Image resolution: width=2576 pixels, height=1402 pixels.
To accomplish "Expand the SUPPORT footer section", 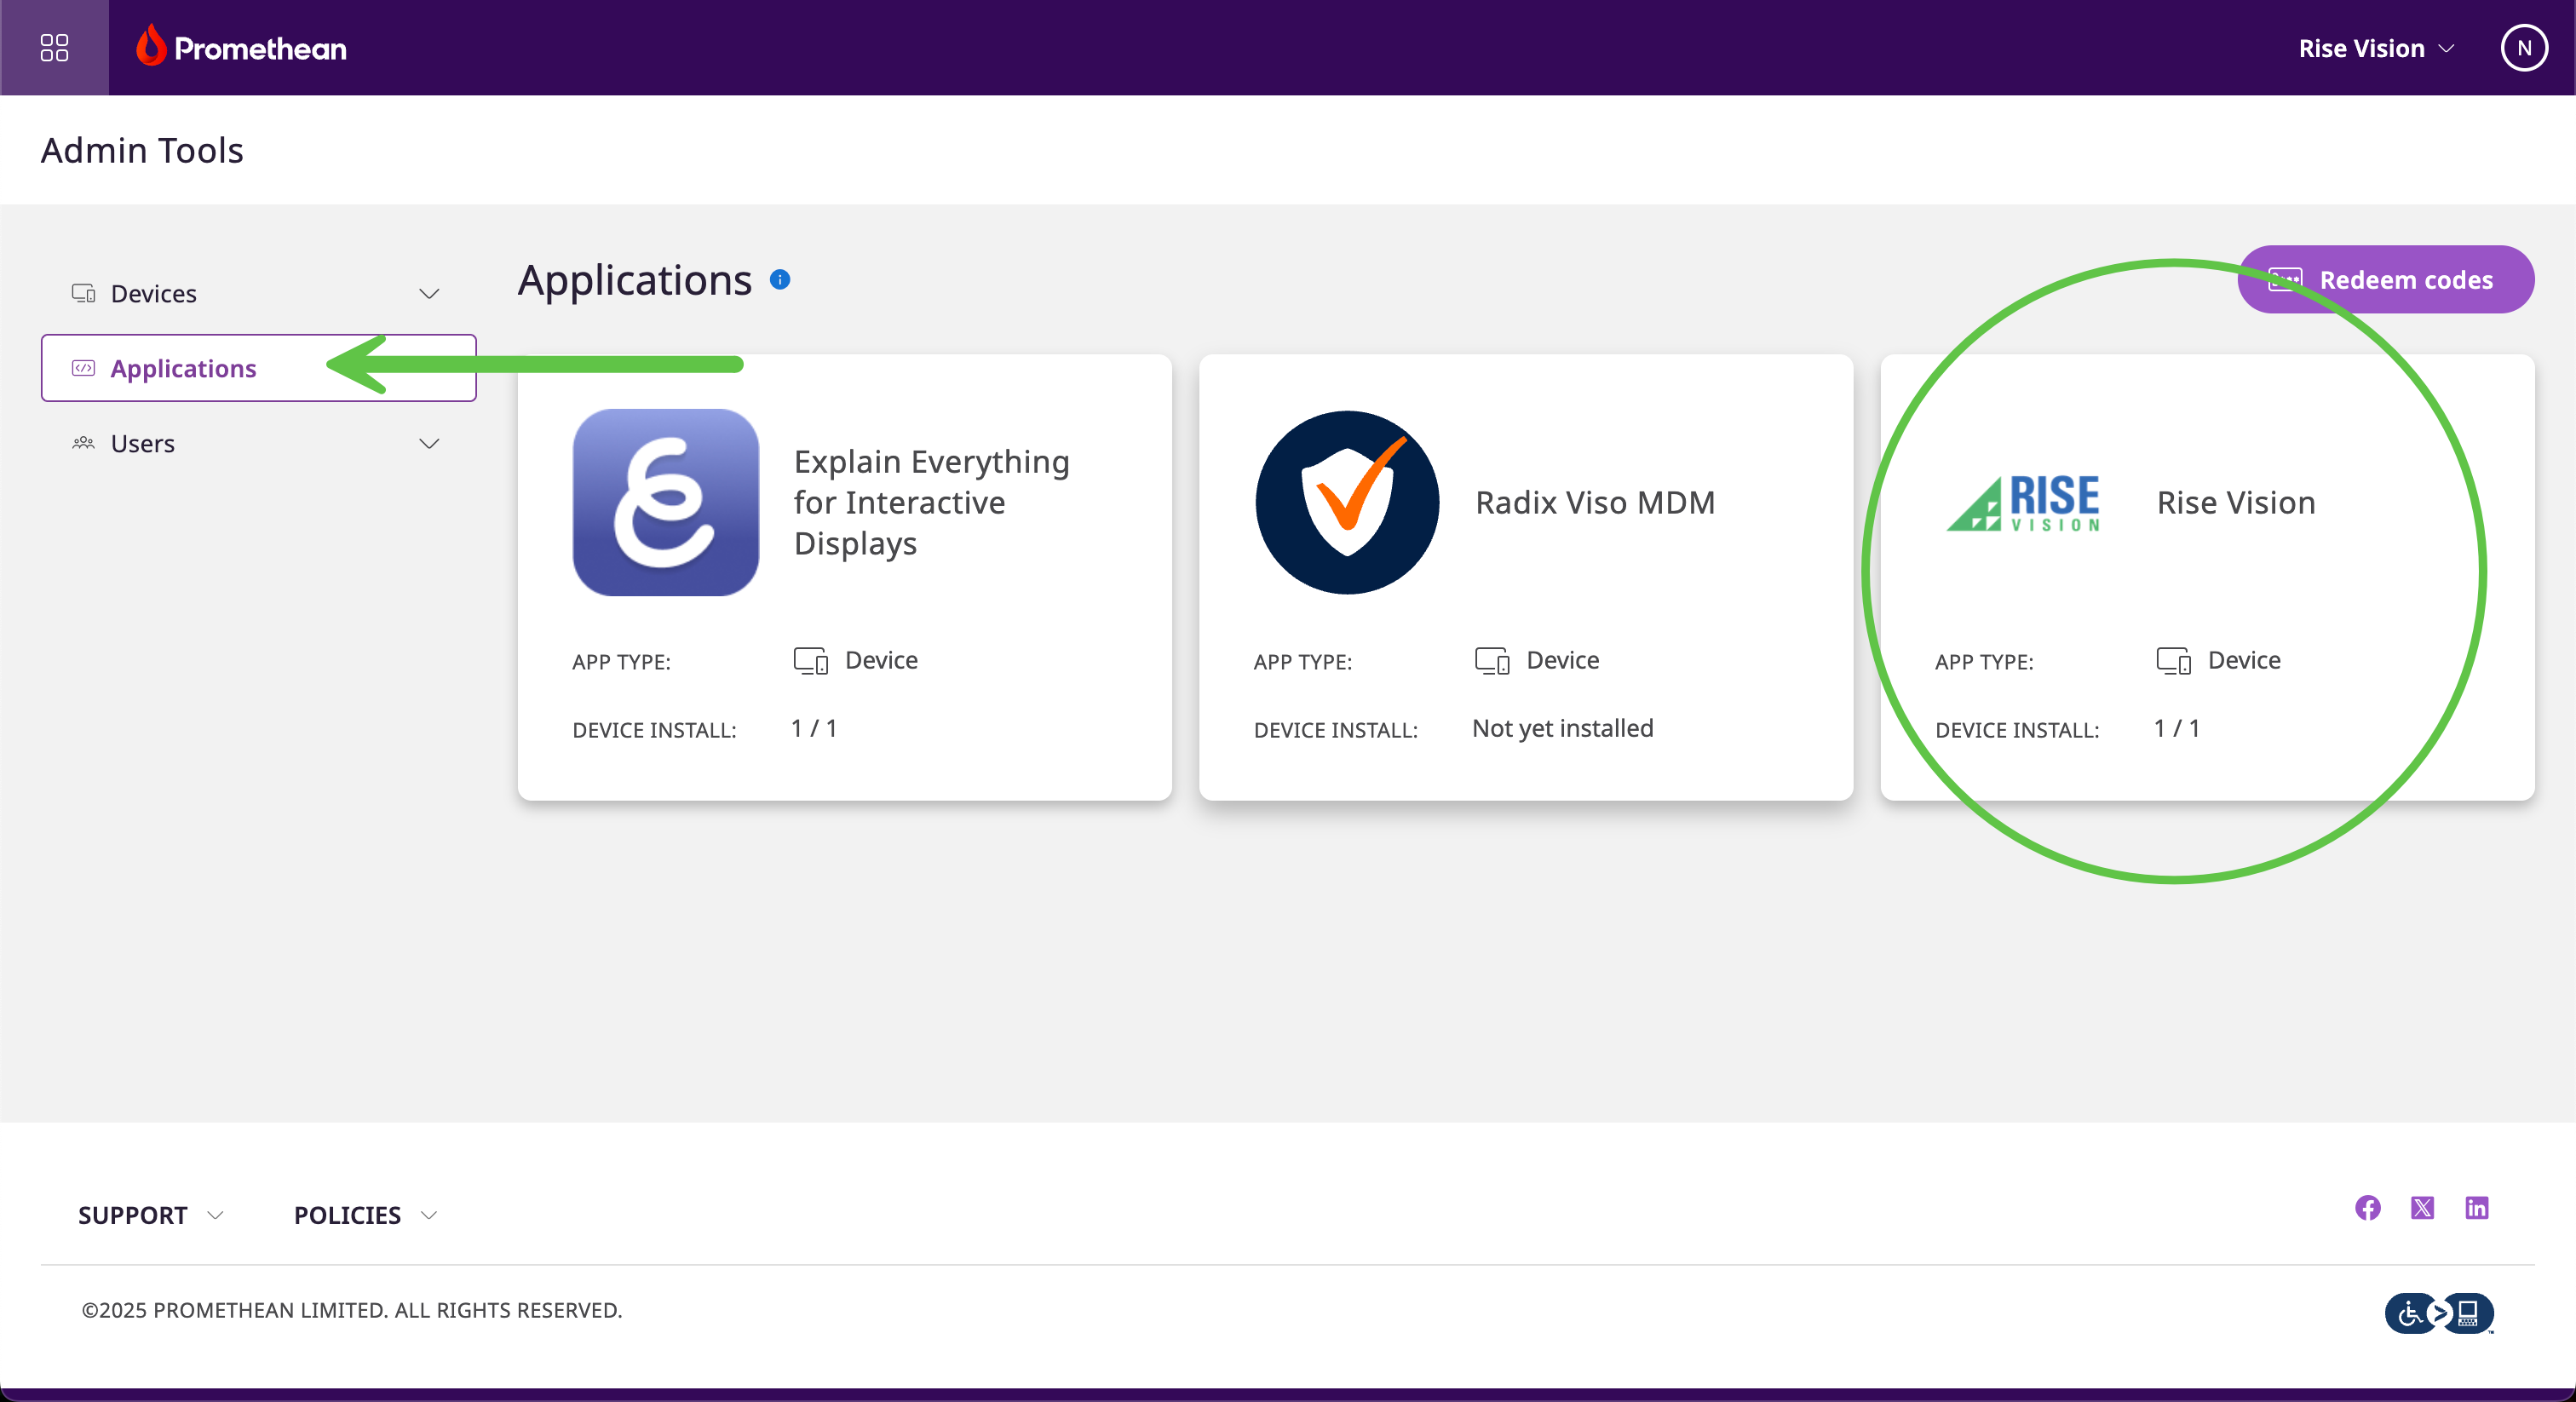I will click(x=151, y=1215).
